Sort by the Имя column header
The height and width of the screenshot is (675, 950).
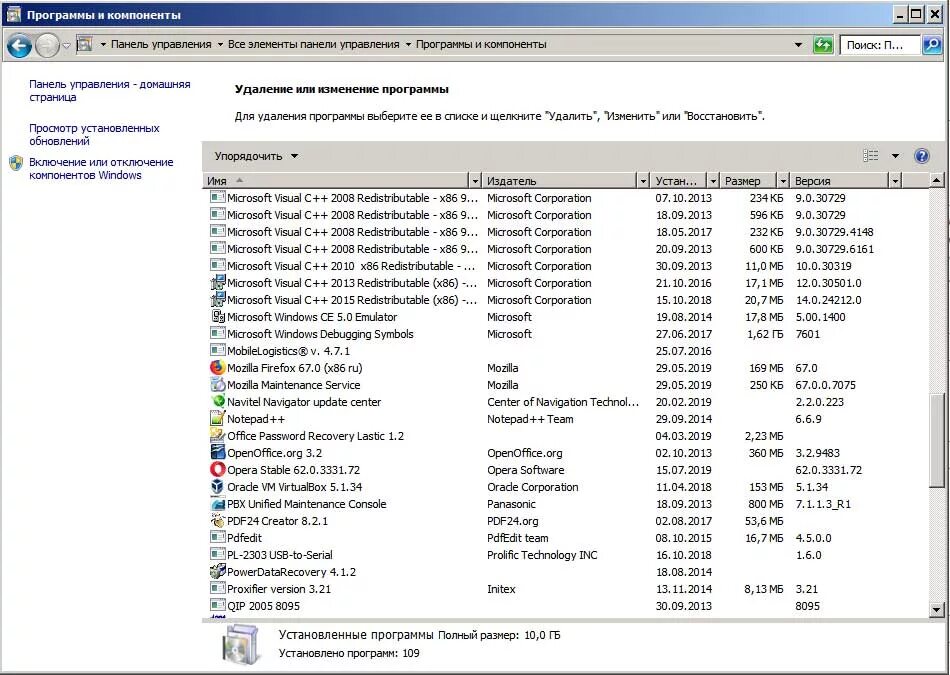point(336,181)
